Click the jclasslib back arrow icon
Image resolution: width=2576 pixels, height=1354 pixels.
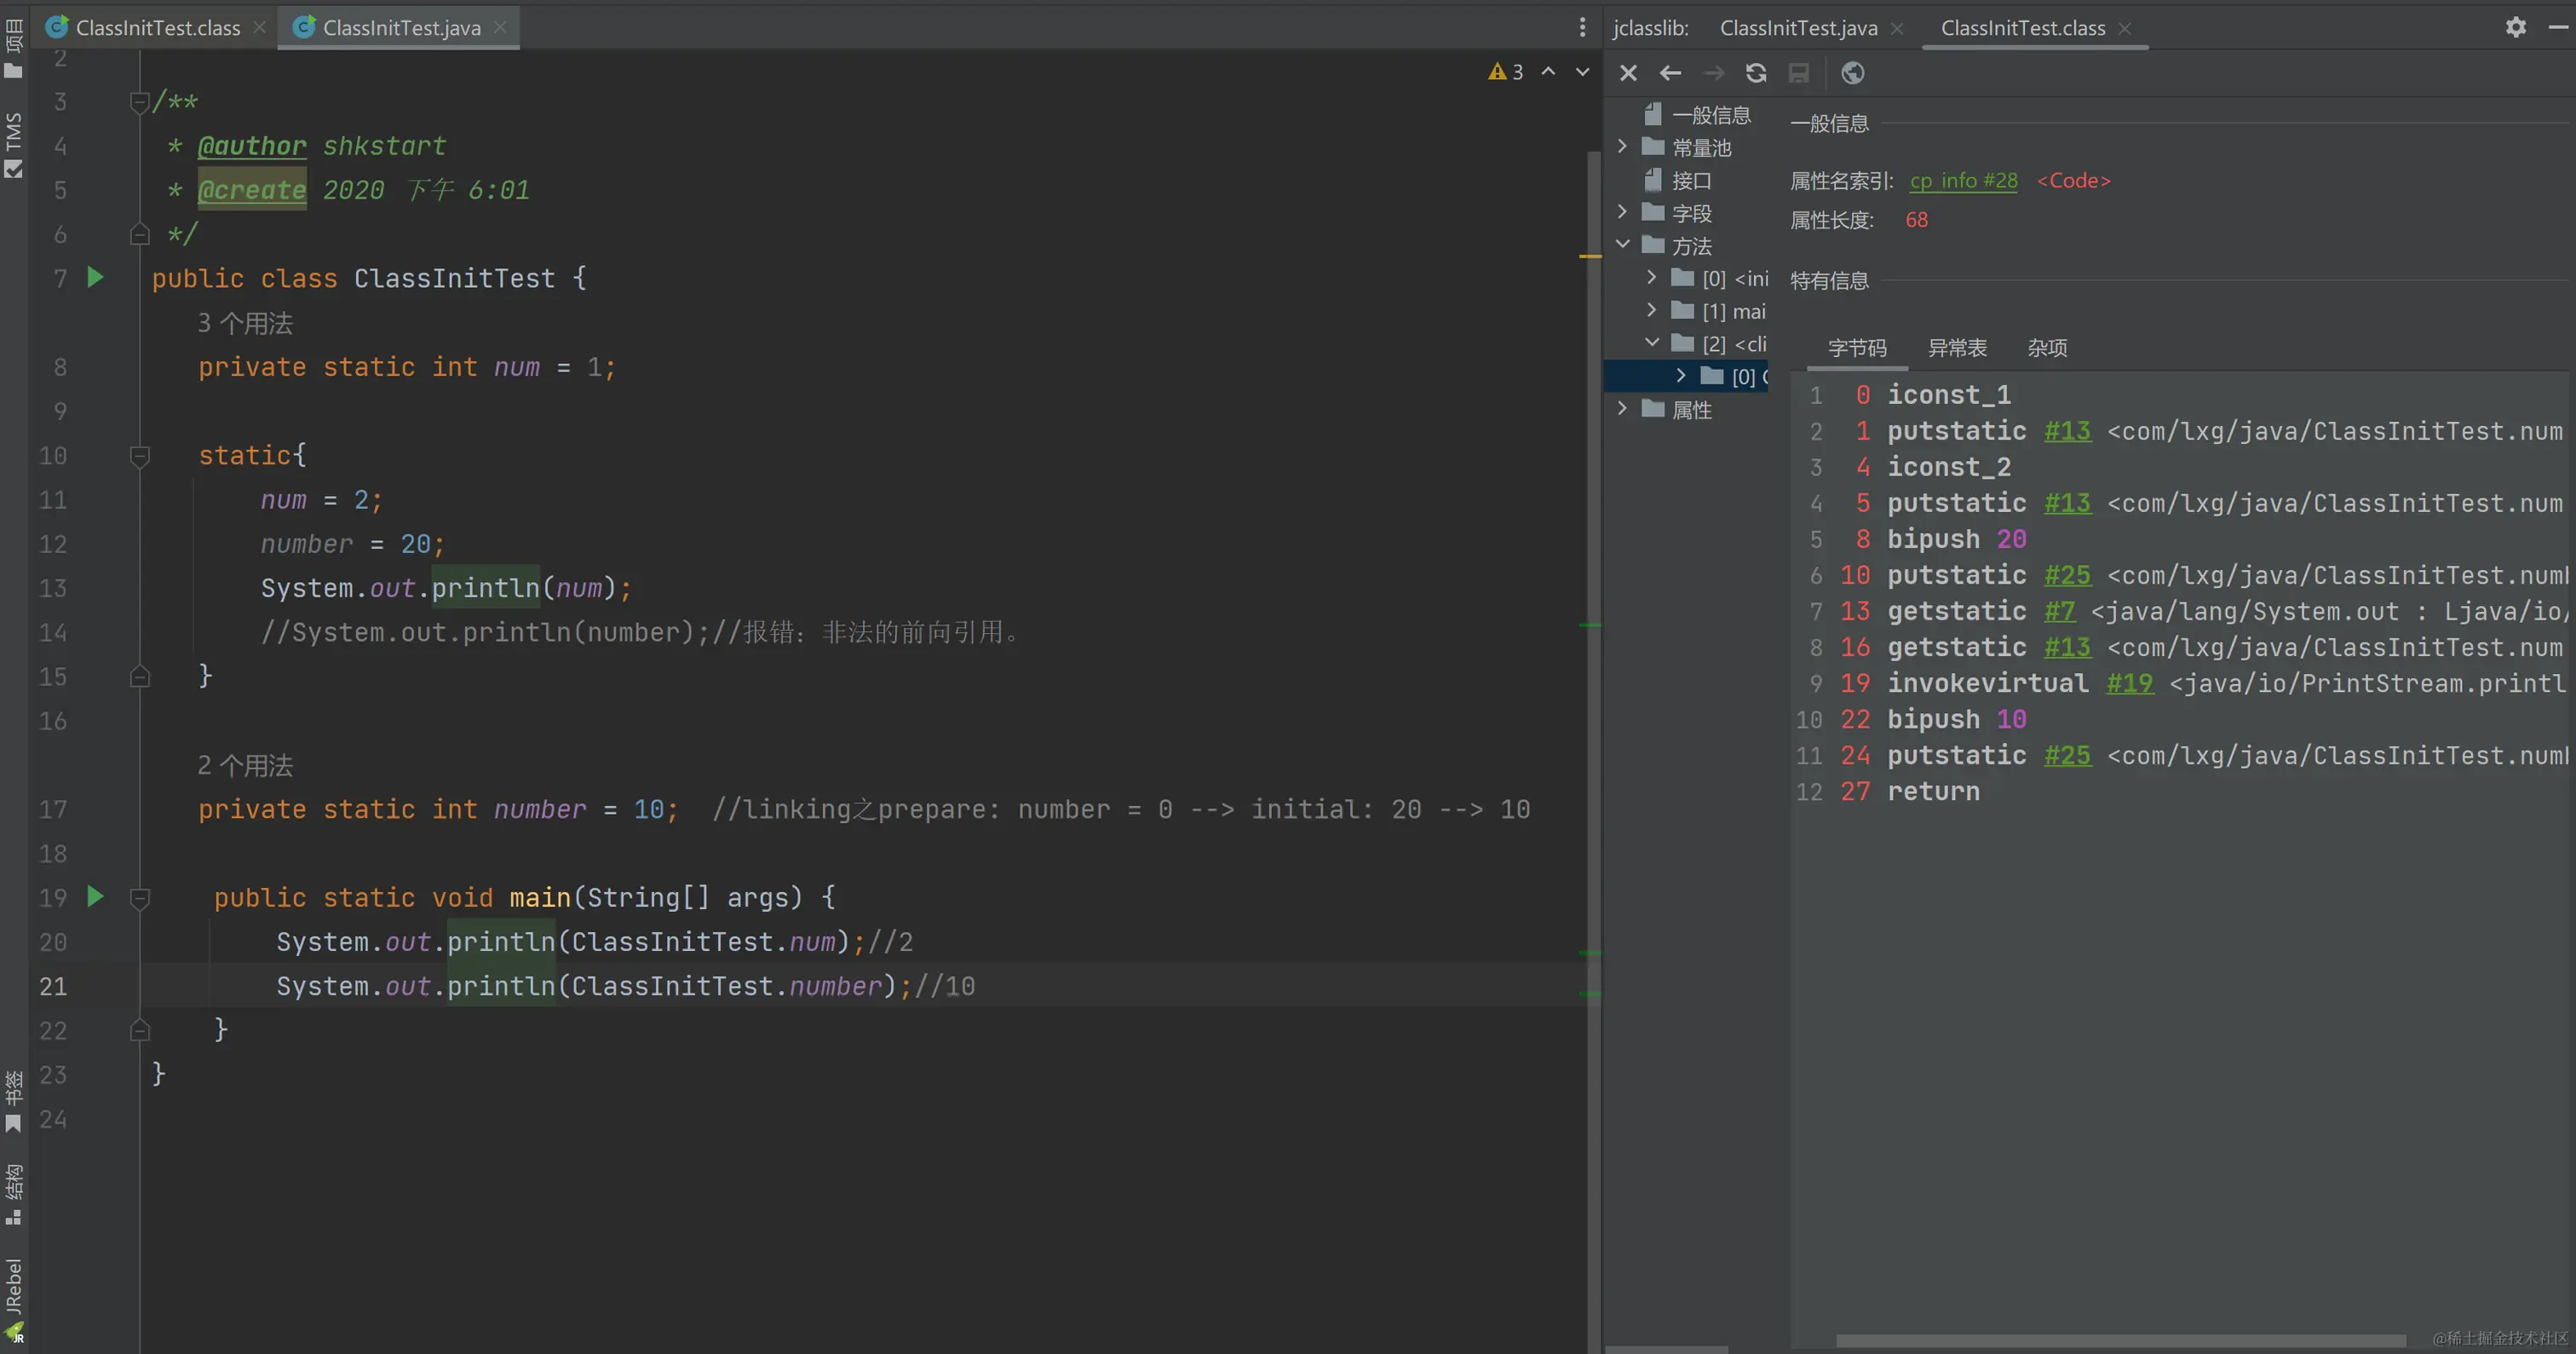(1670, 73)
